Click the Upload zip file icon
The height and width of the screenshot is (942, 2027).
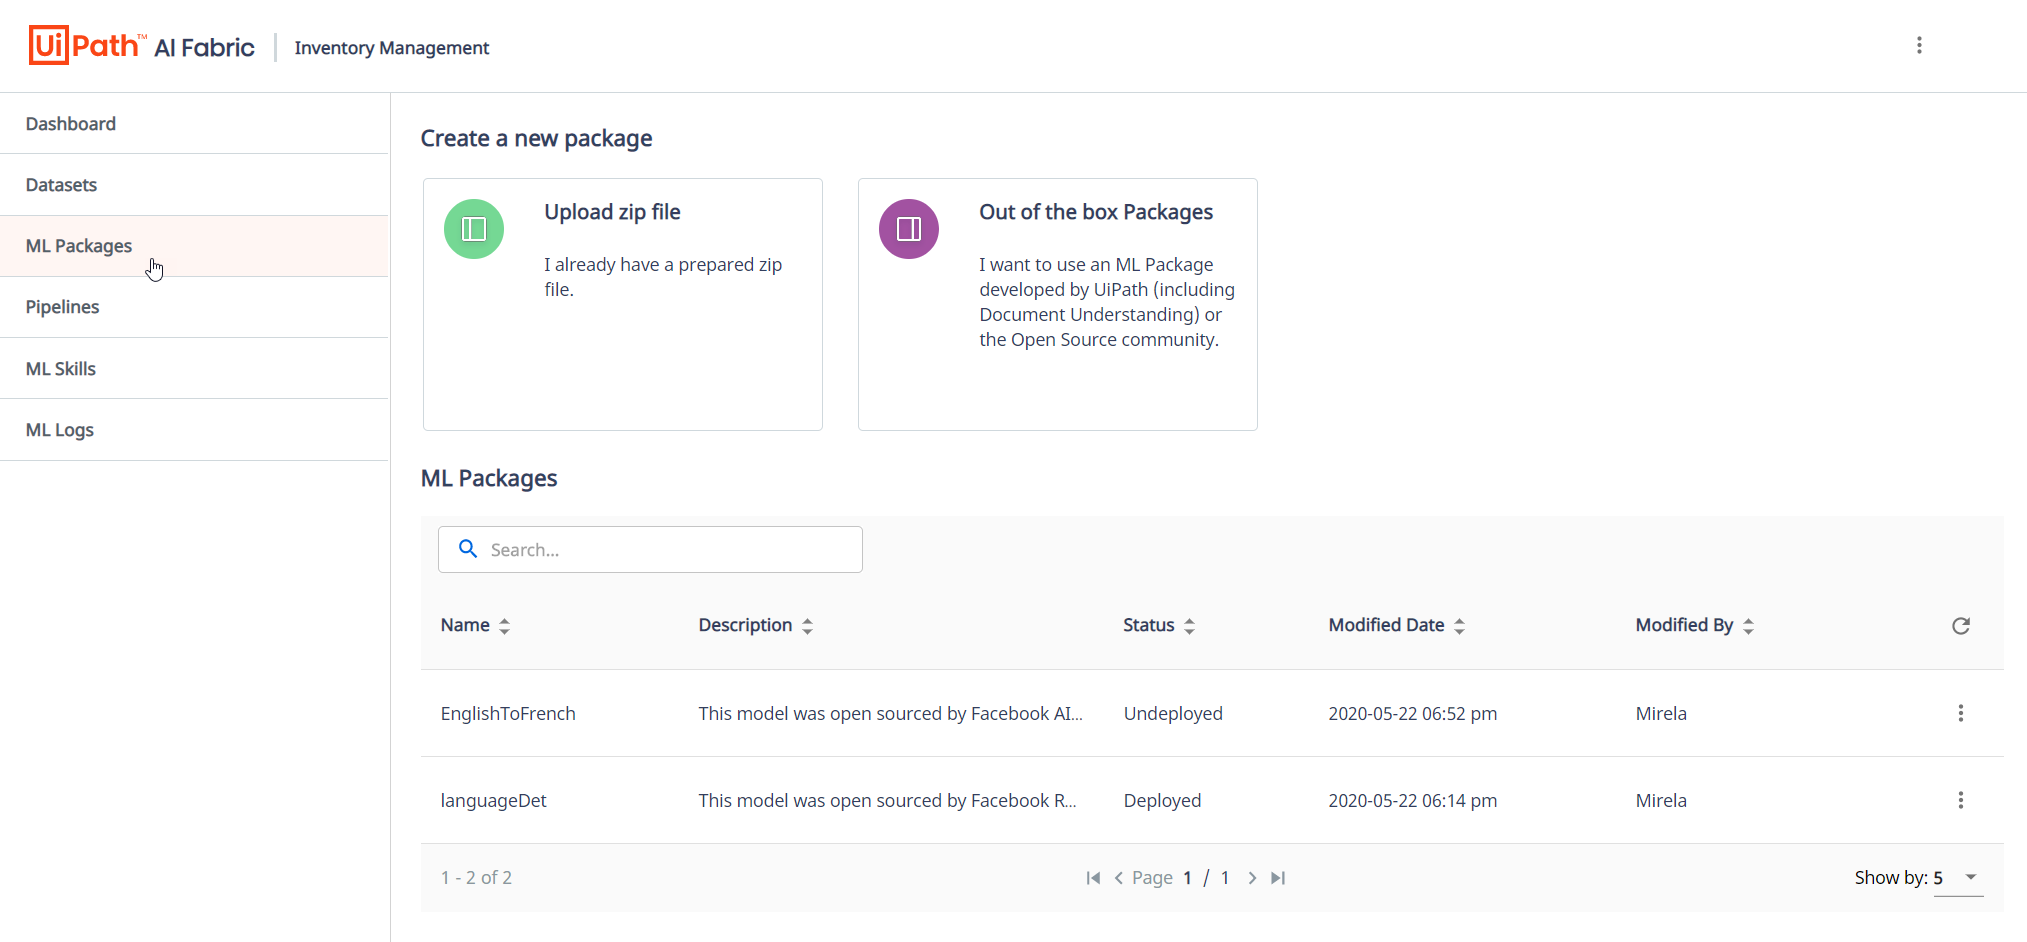click(473, 228)
